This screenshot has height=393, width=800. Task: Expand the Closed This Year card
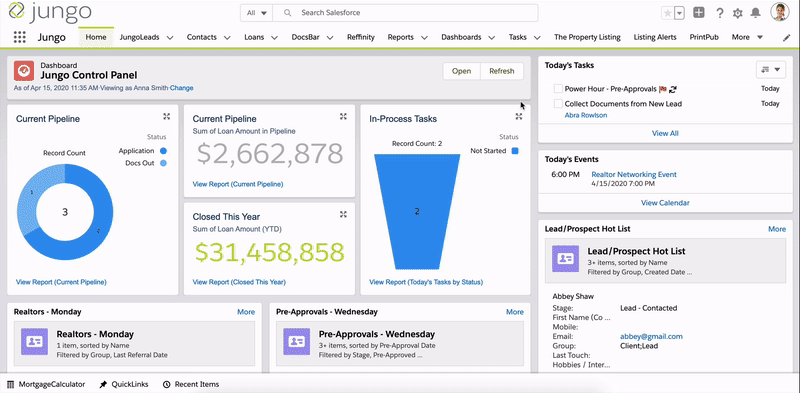pyautogui.click(x=343, y=214)
